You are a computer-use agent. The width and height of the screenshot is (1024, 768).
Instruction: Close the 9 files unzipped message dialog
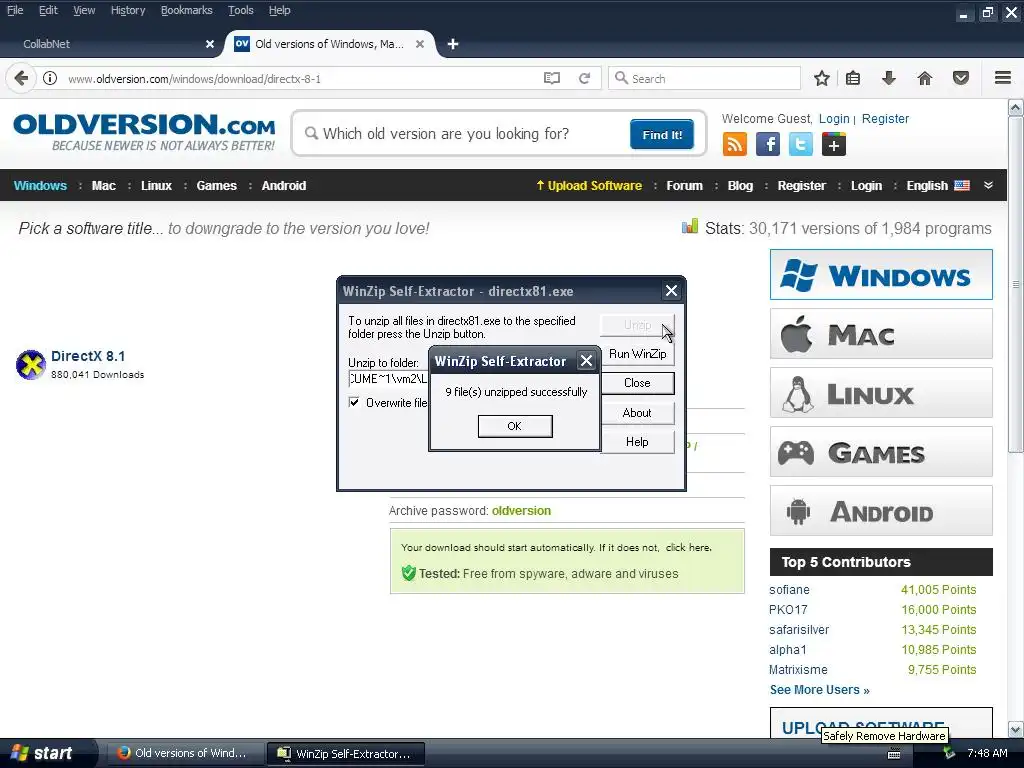click(586, 360)
